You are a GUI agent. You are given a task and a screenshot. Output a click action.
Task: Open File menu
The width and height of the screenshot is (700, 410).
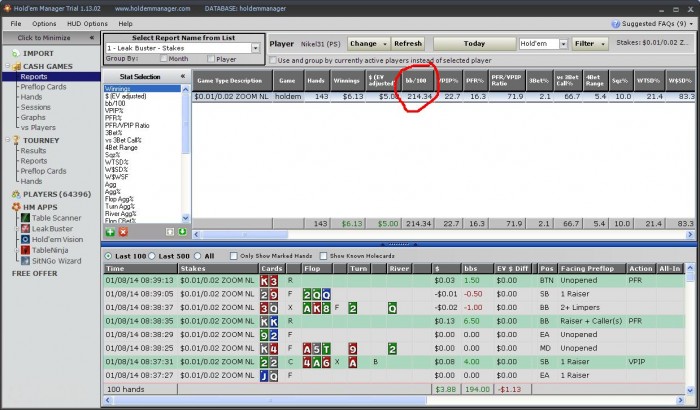tap(16, 24)
